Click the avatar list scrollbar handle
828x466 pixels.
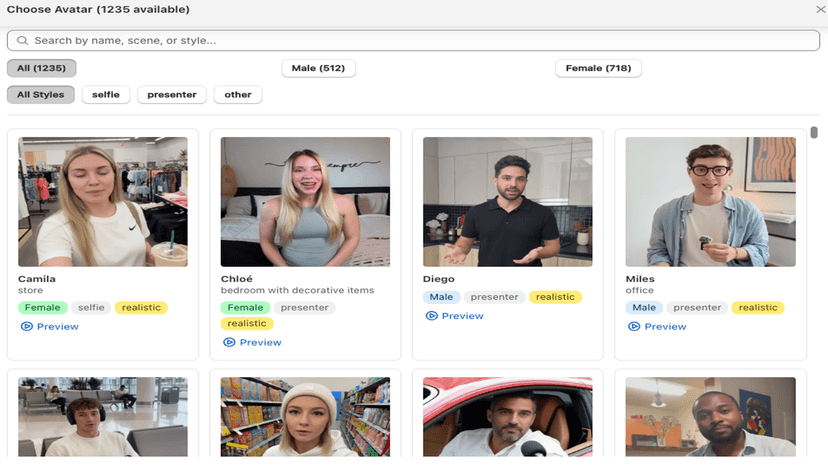pos(814,132)
